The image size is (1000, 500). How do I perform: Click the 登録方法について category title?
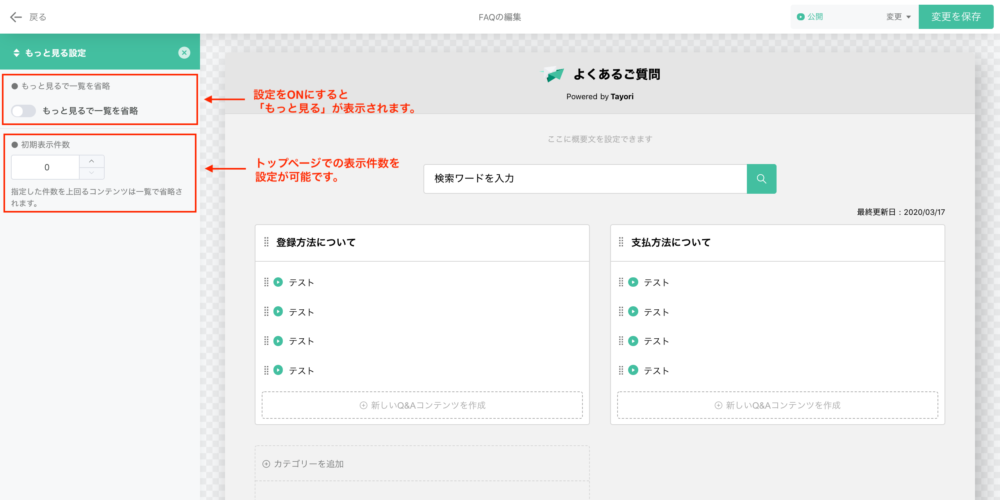tap(316, 243)
